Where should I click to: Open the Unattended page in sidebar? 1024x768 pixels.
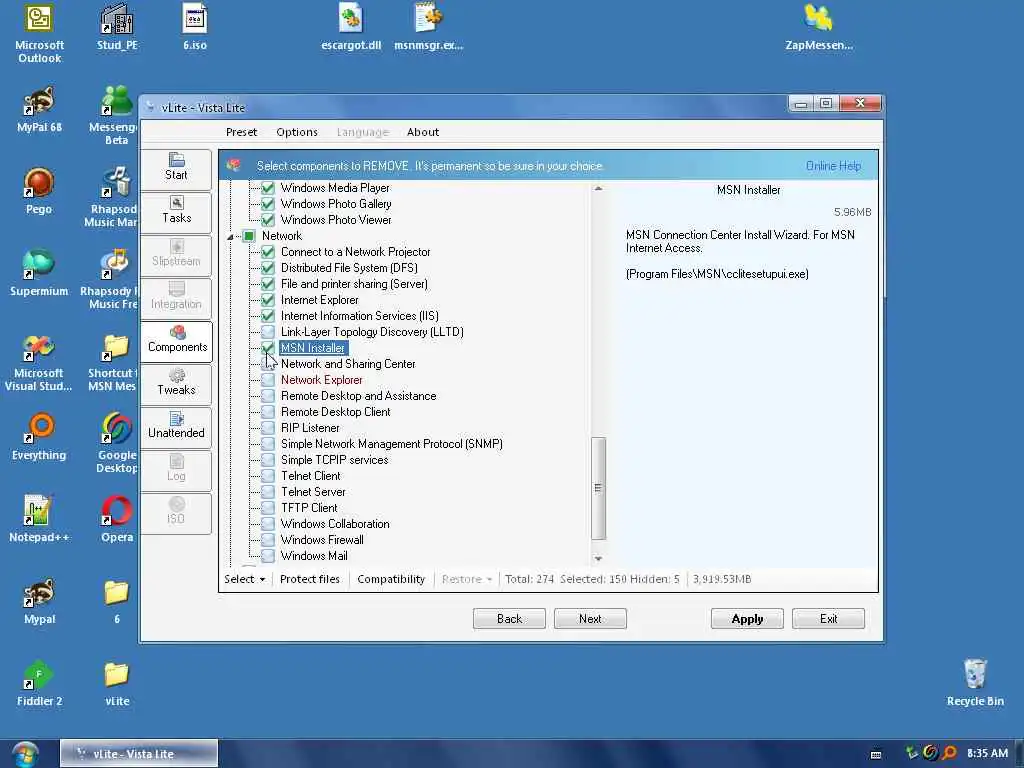tap(176, 426)
